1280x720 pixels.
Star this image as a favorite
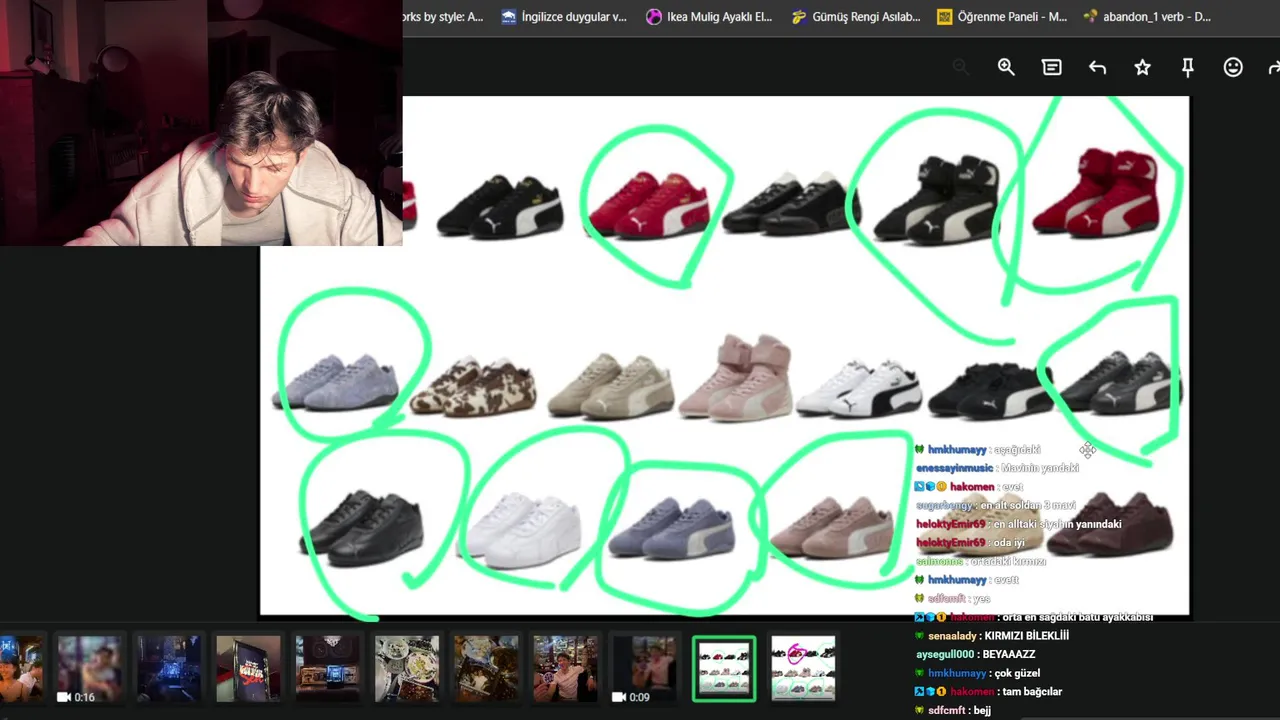(1142, 67)
